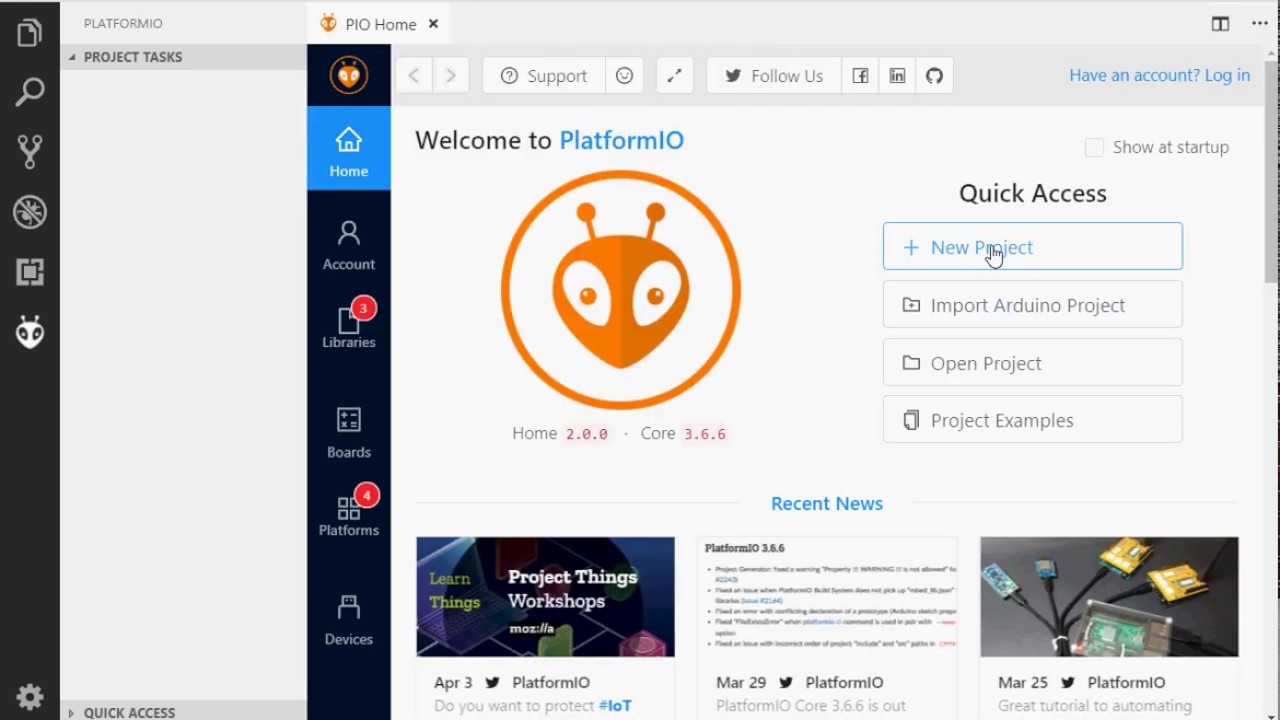Go to Home in PIO sidebar
Screen dimensions: 1280x720
pos(349,148)
